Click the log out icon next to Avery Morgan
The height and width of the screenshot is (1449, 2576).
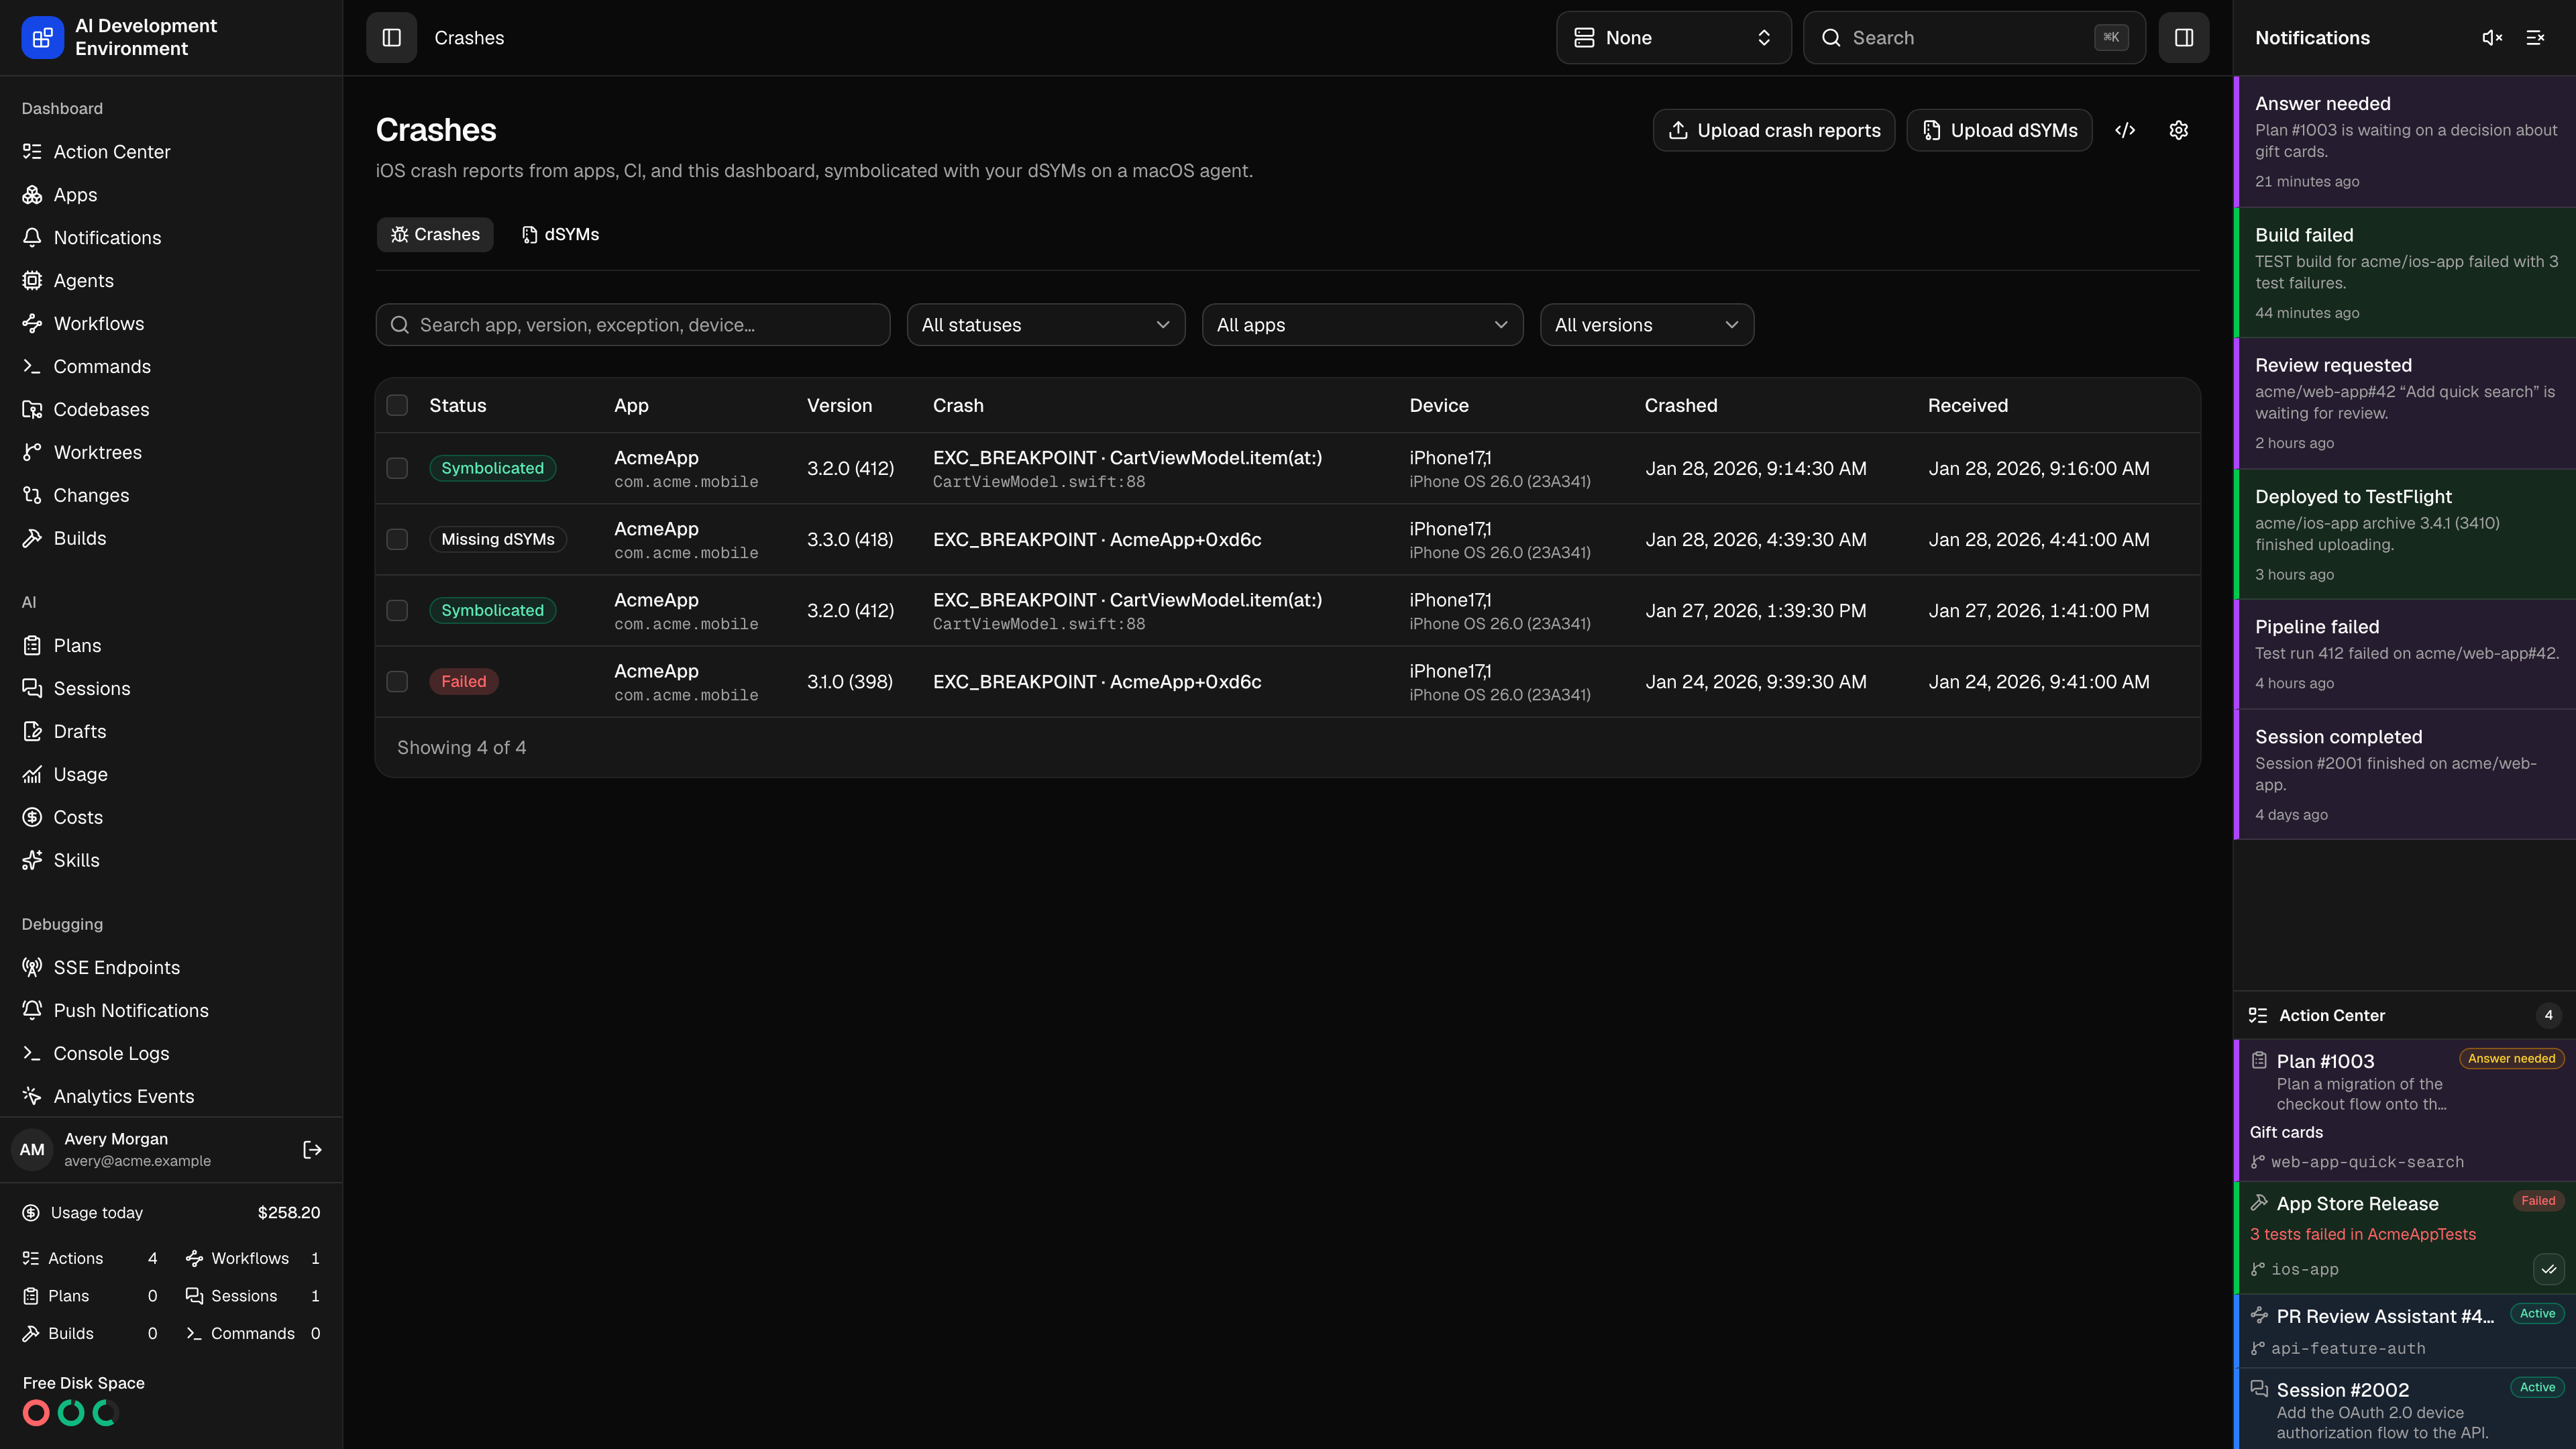point(312,1150)
